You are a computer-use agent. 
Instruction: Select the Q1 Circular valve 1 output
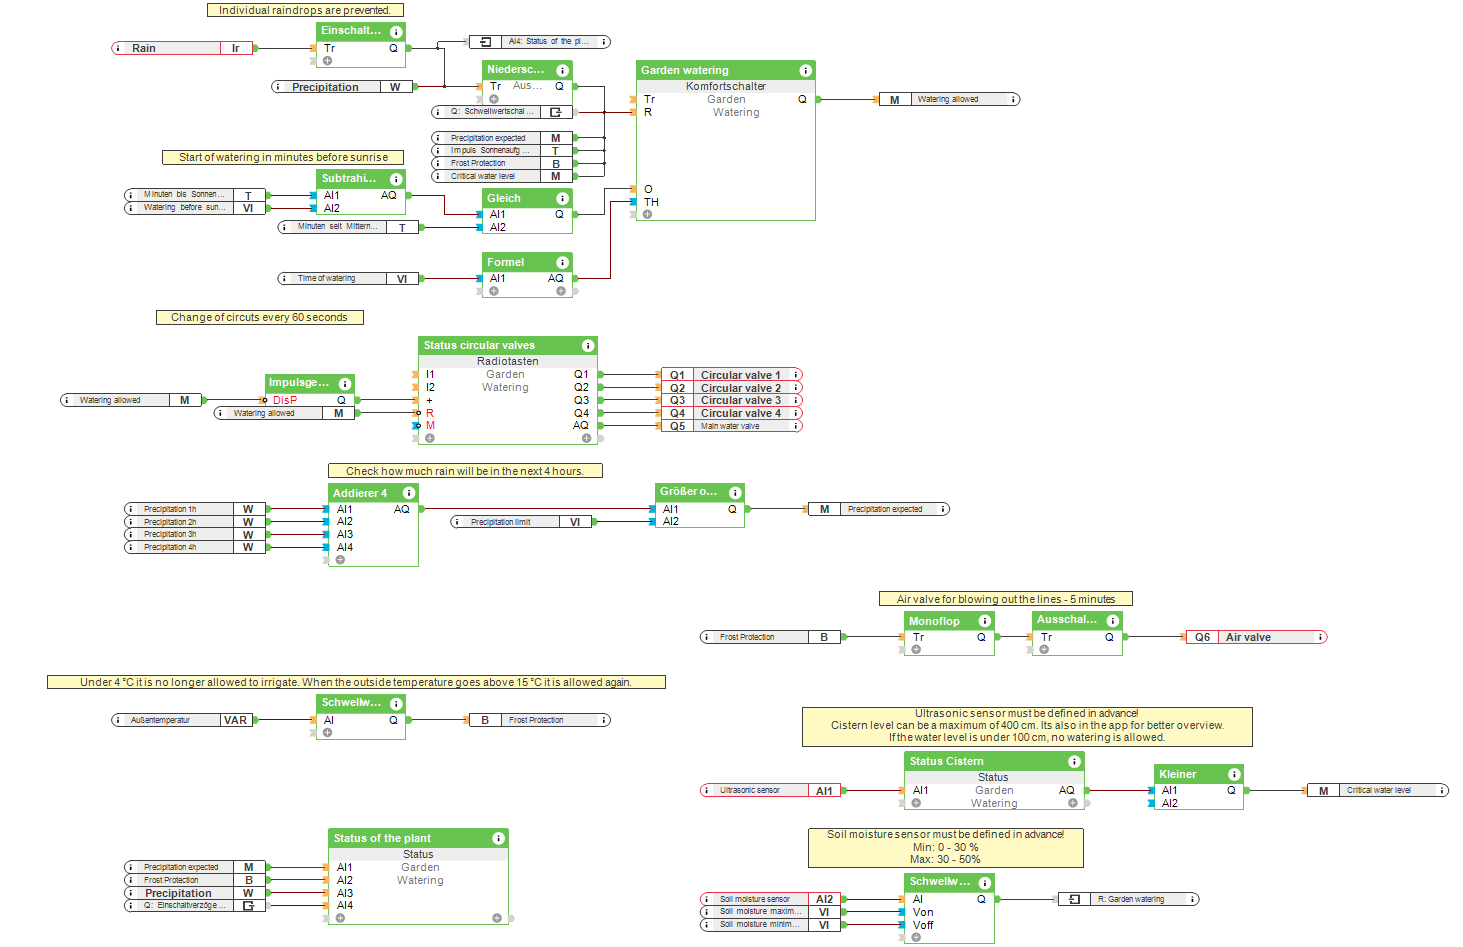click(731, 375)
